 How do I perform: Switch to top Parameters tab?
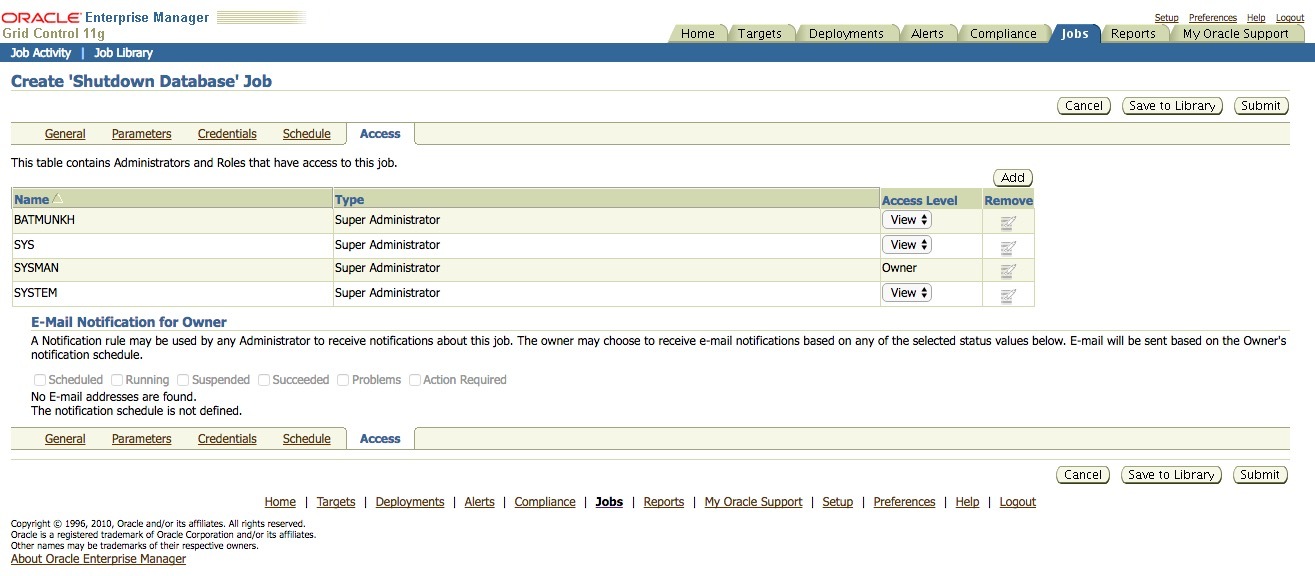(x=142, y=134)
